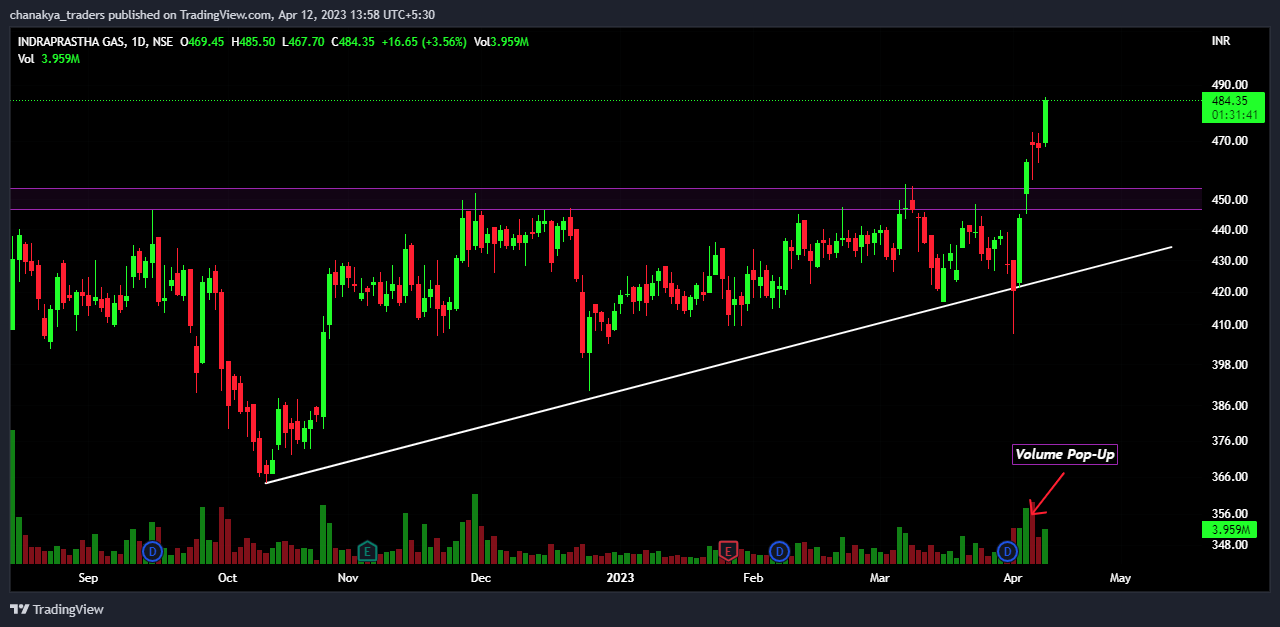
Task: Click the 490.00 price axis label
Action: [1229, 85]
